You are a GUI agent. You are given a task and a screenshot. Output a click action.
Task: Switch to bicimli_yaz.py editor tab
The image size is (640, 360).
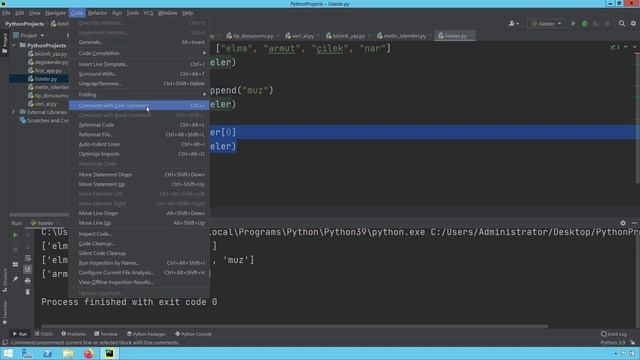click(348, 36)
